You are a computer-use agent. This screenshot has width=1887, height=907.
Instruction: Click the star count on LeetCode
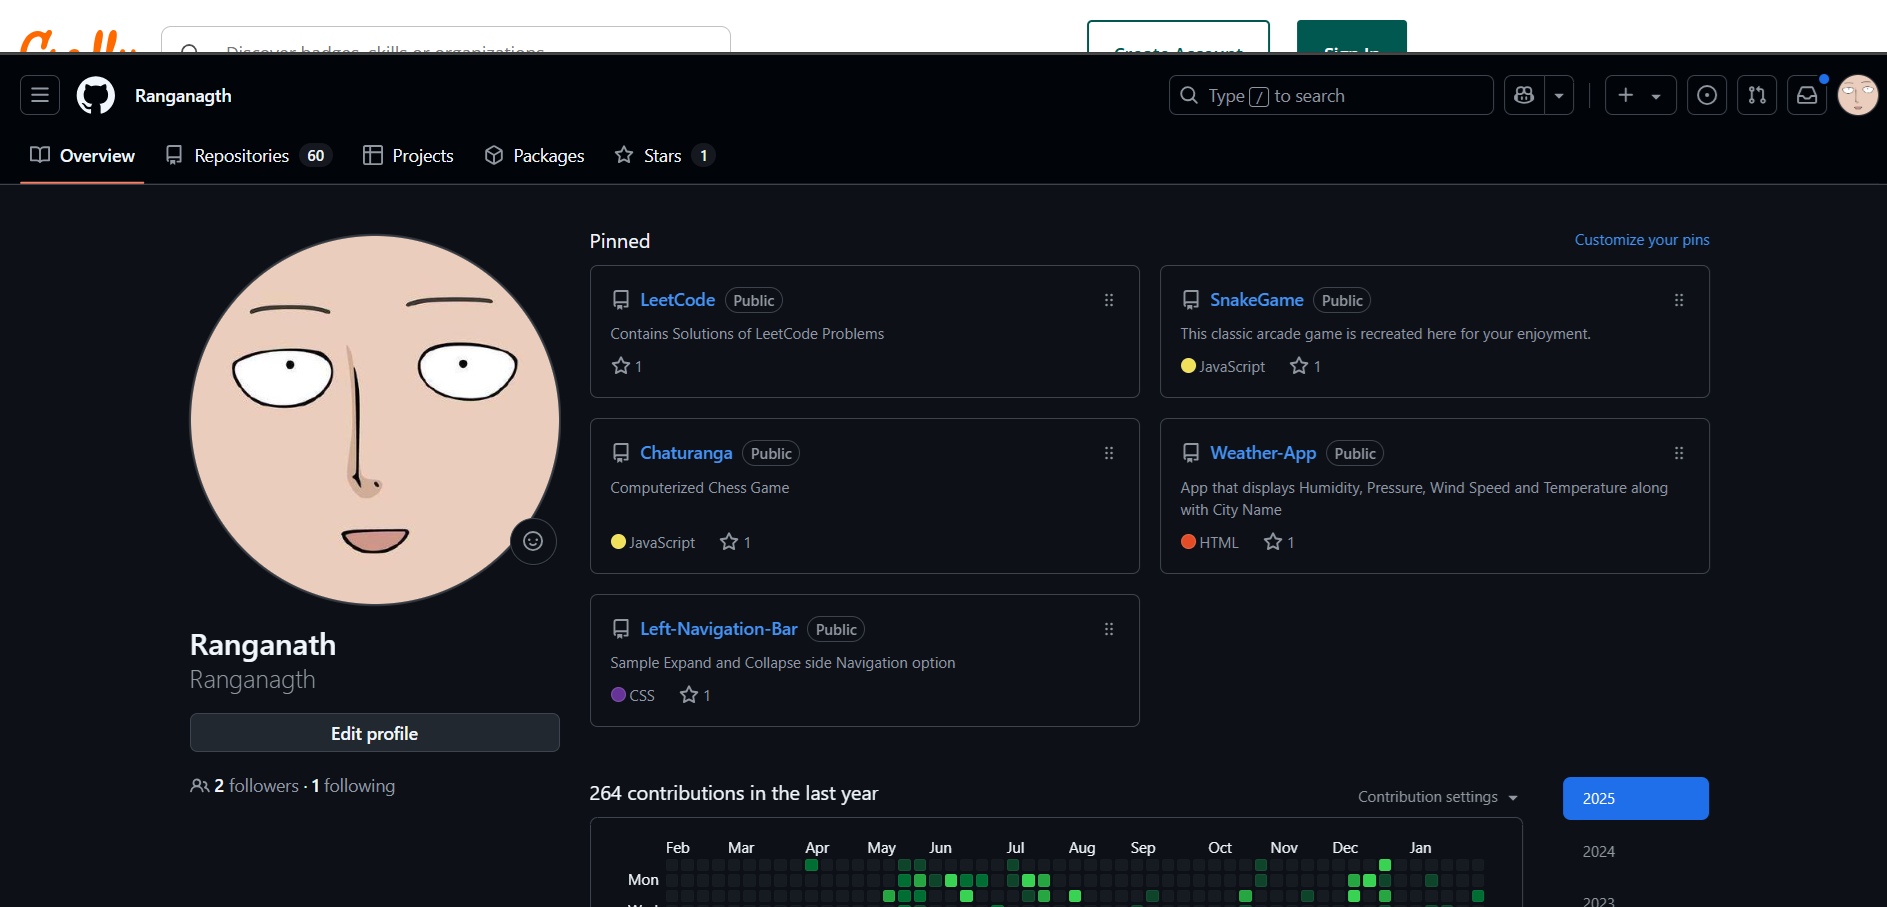(x=627, y=366)
